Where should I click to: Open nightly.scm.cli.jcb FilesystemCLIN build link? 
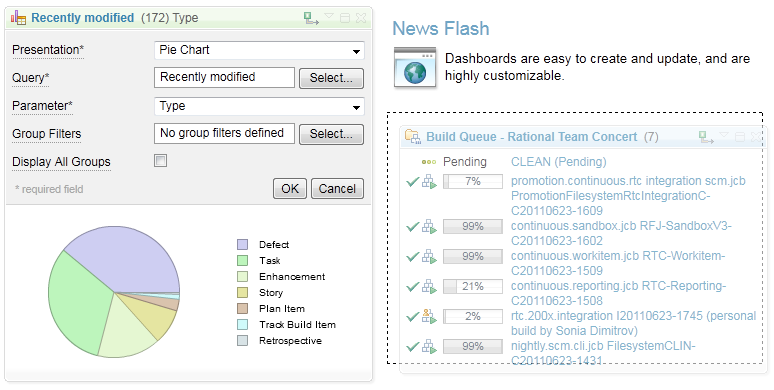603,353
